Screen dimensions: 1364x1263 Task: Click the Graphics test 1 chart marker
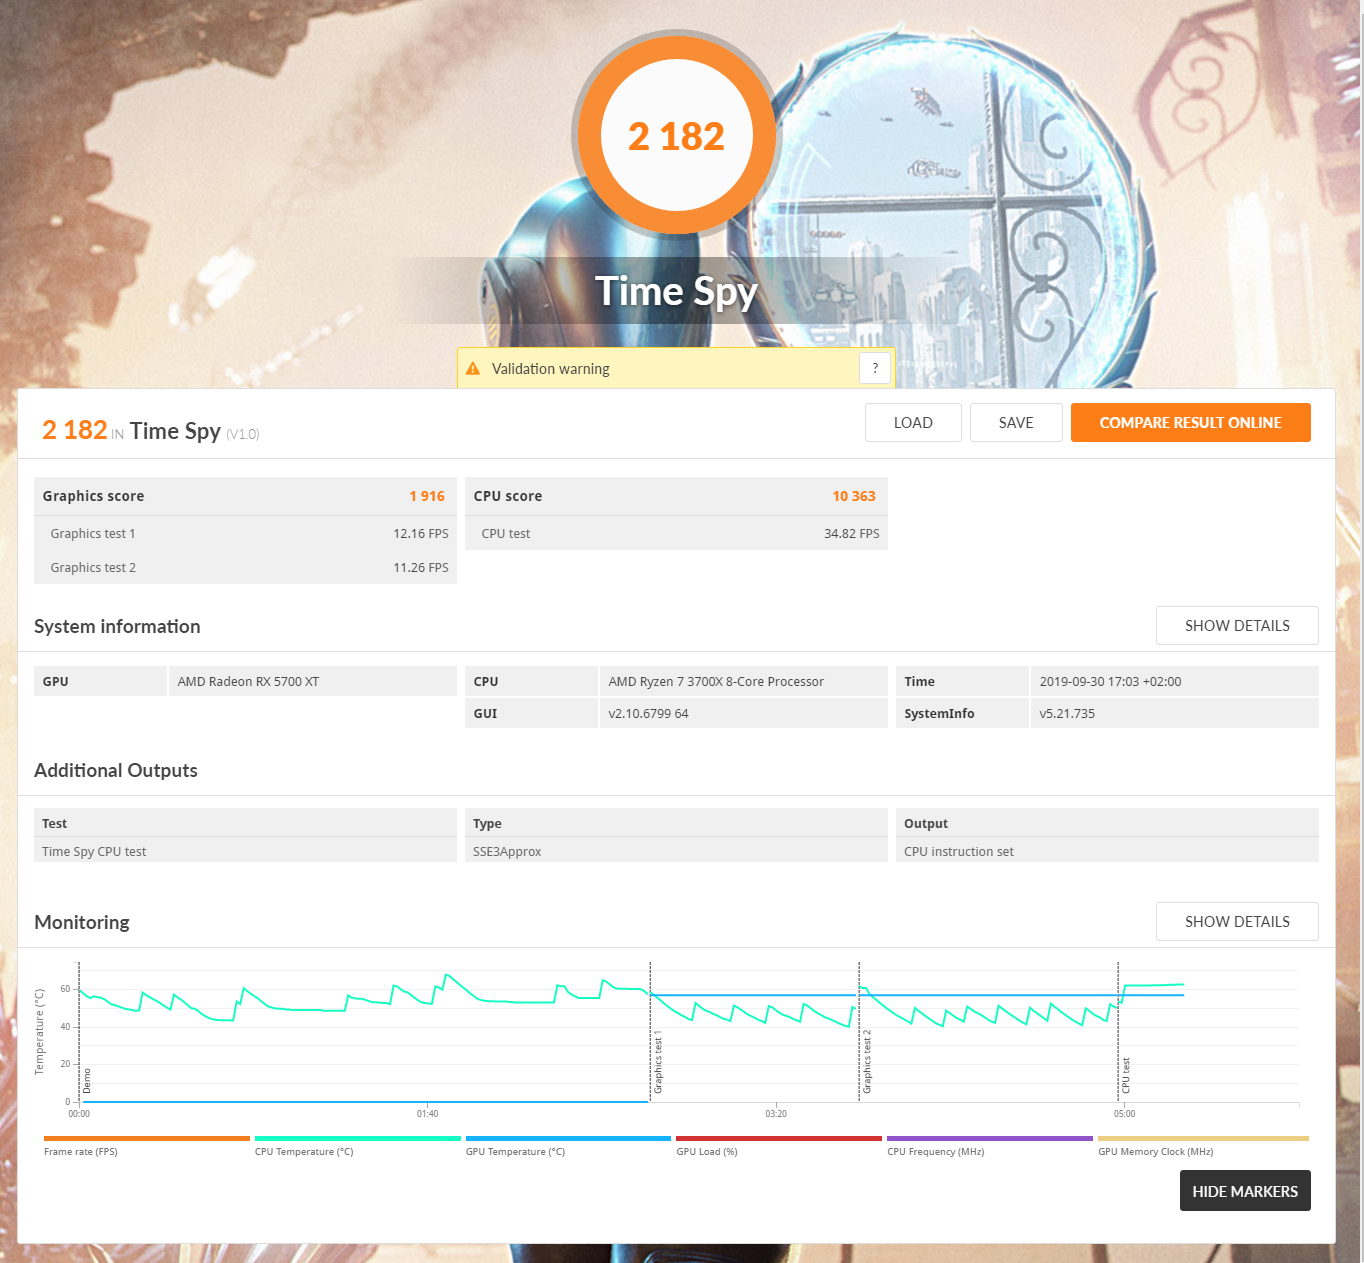[x=658, y=1064]
